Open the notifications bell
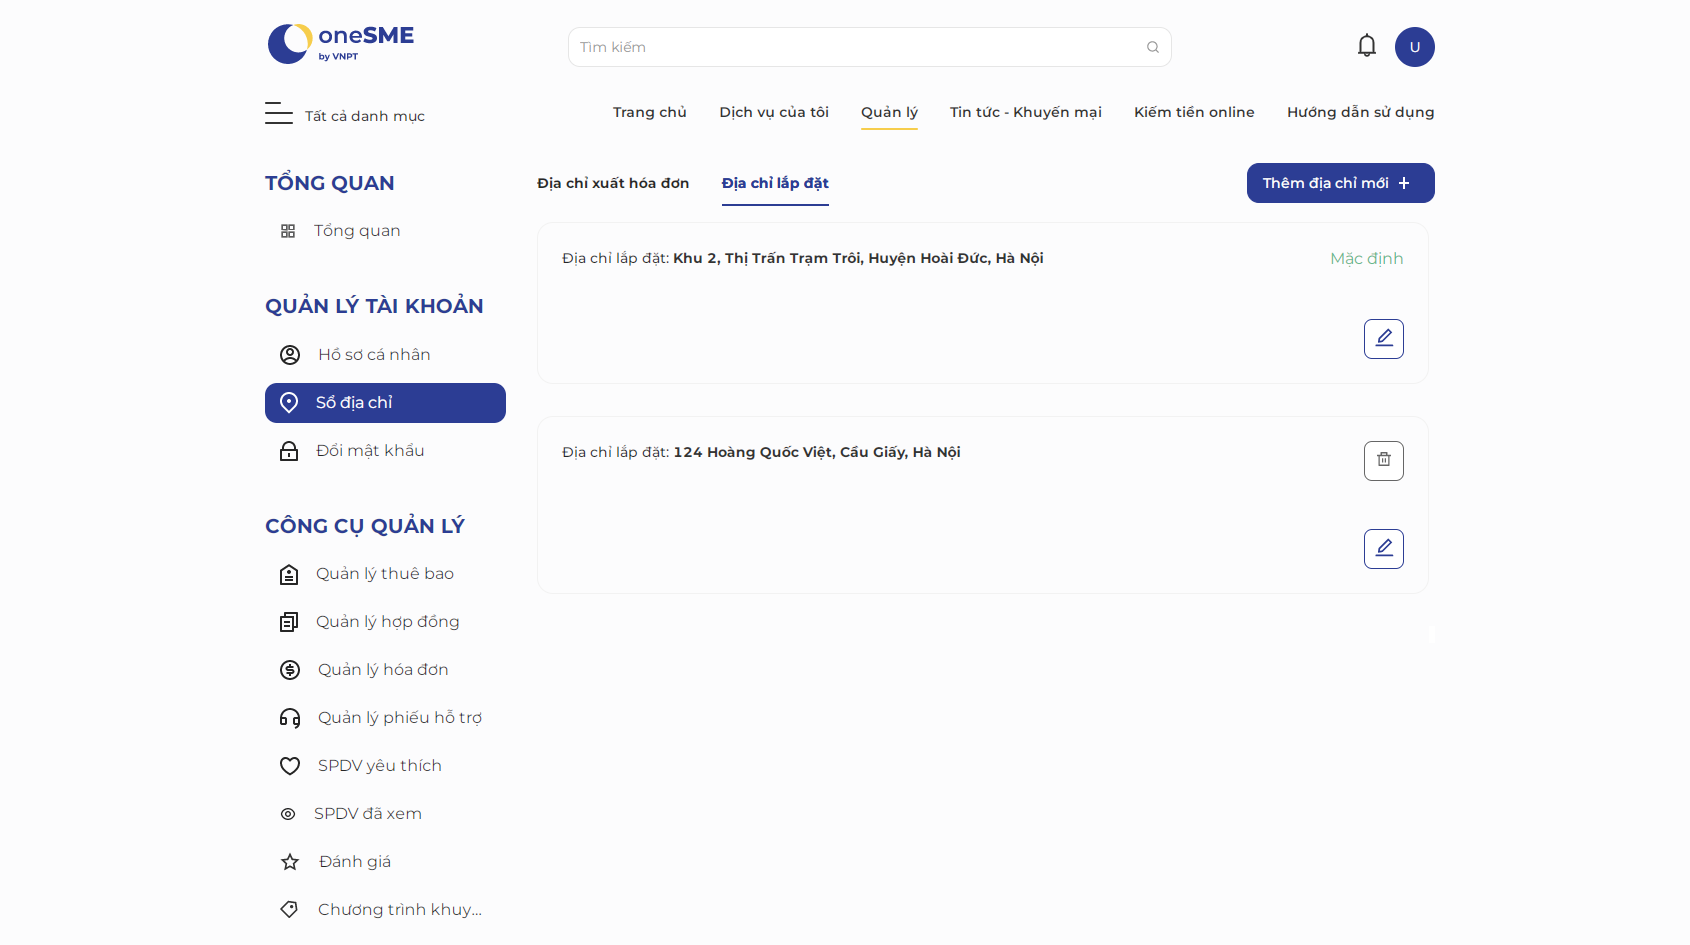1690x945 pixels. 1367,46
